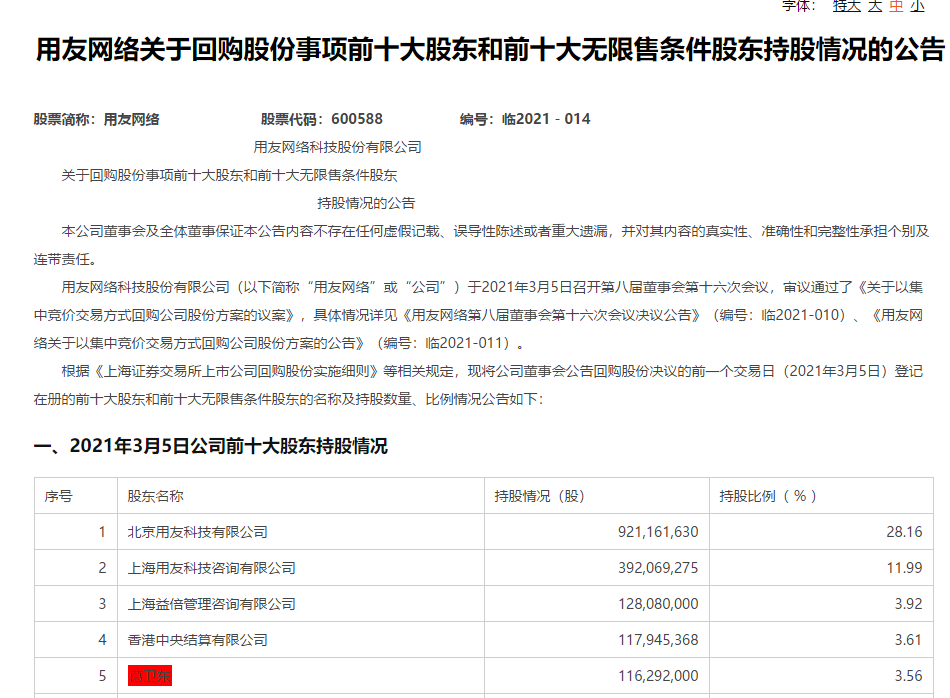950x698 pixels.
Task: Click announcement number 临2021 - 014
Action: [546, 119]
